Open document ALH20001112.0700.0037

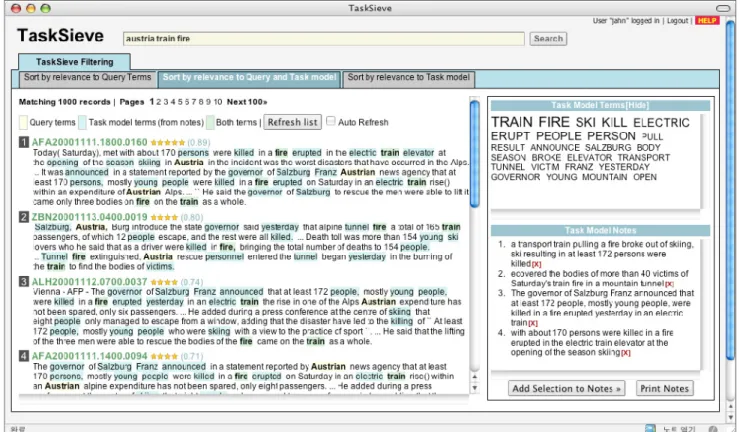coord(90,282)
